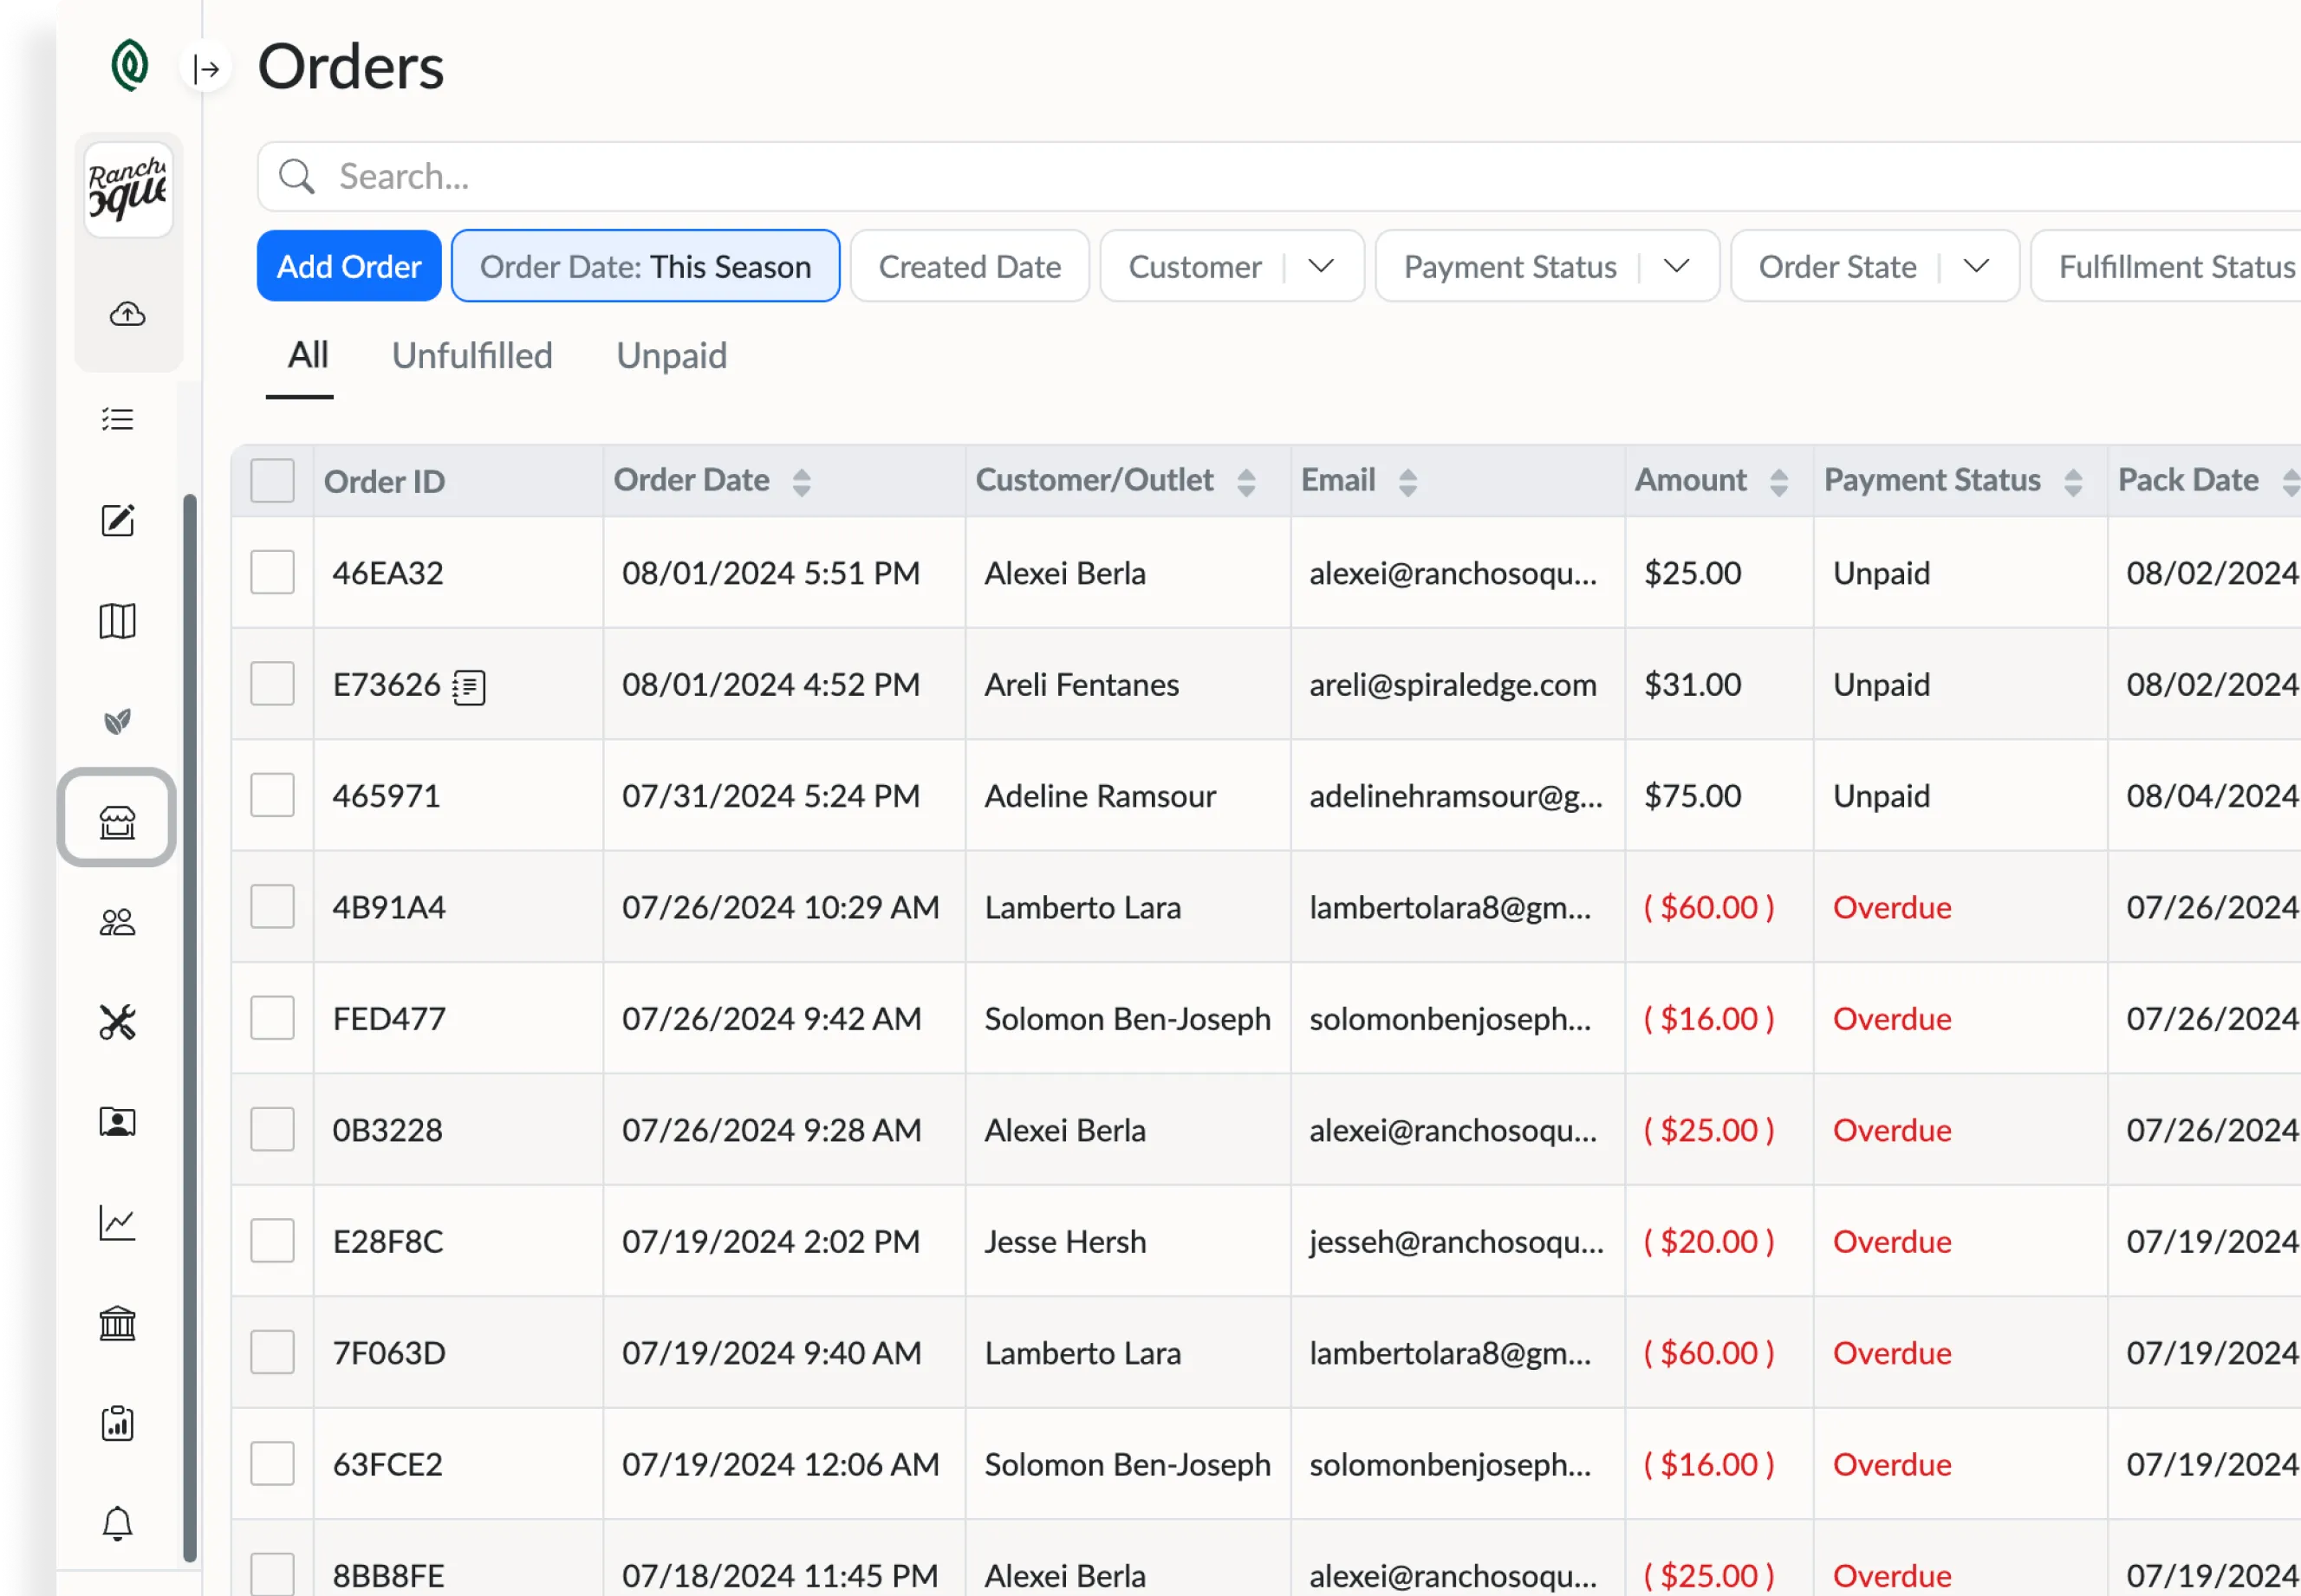Open the notifications bell icon
Screen dimensions: 2301x1596
click(x=117, y=1523)
